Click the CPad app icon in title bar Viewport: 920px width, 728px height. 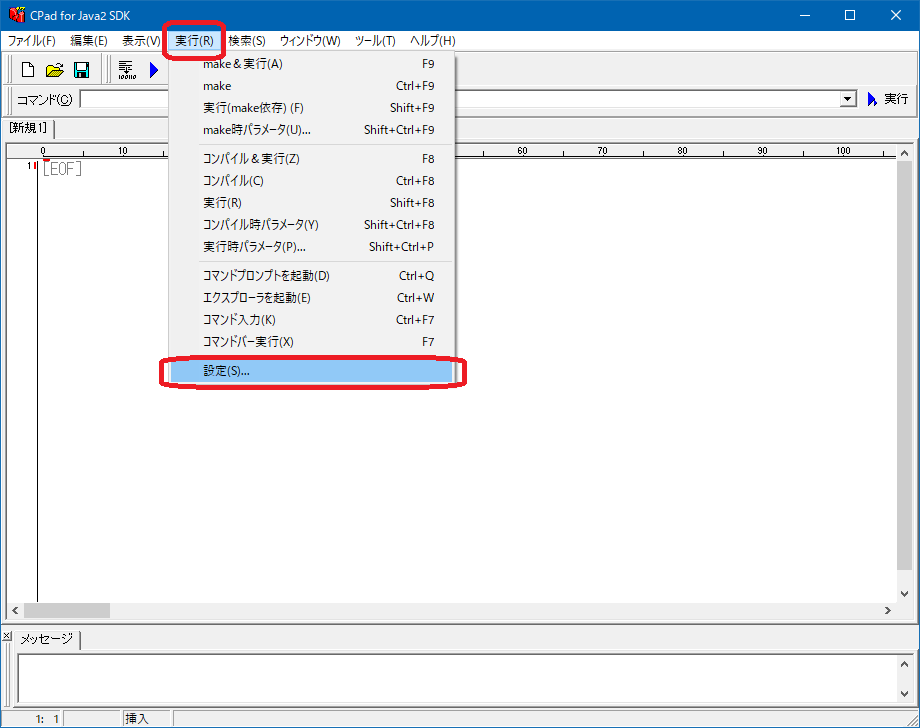[16, 15]
